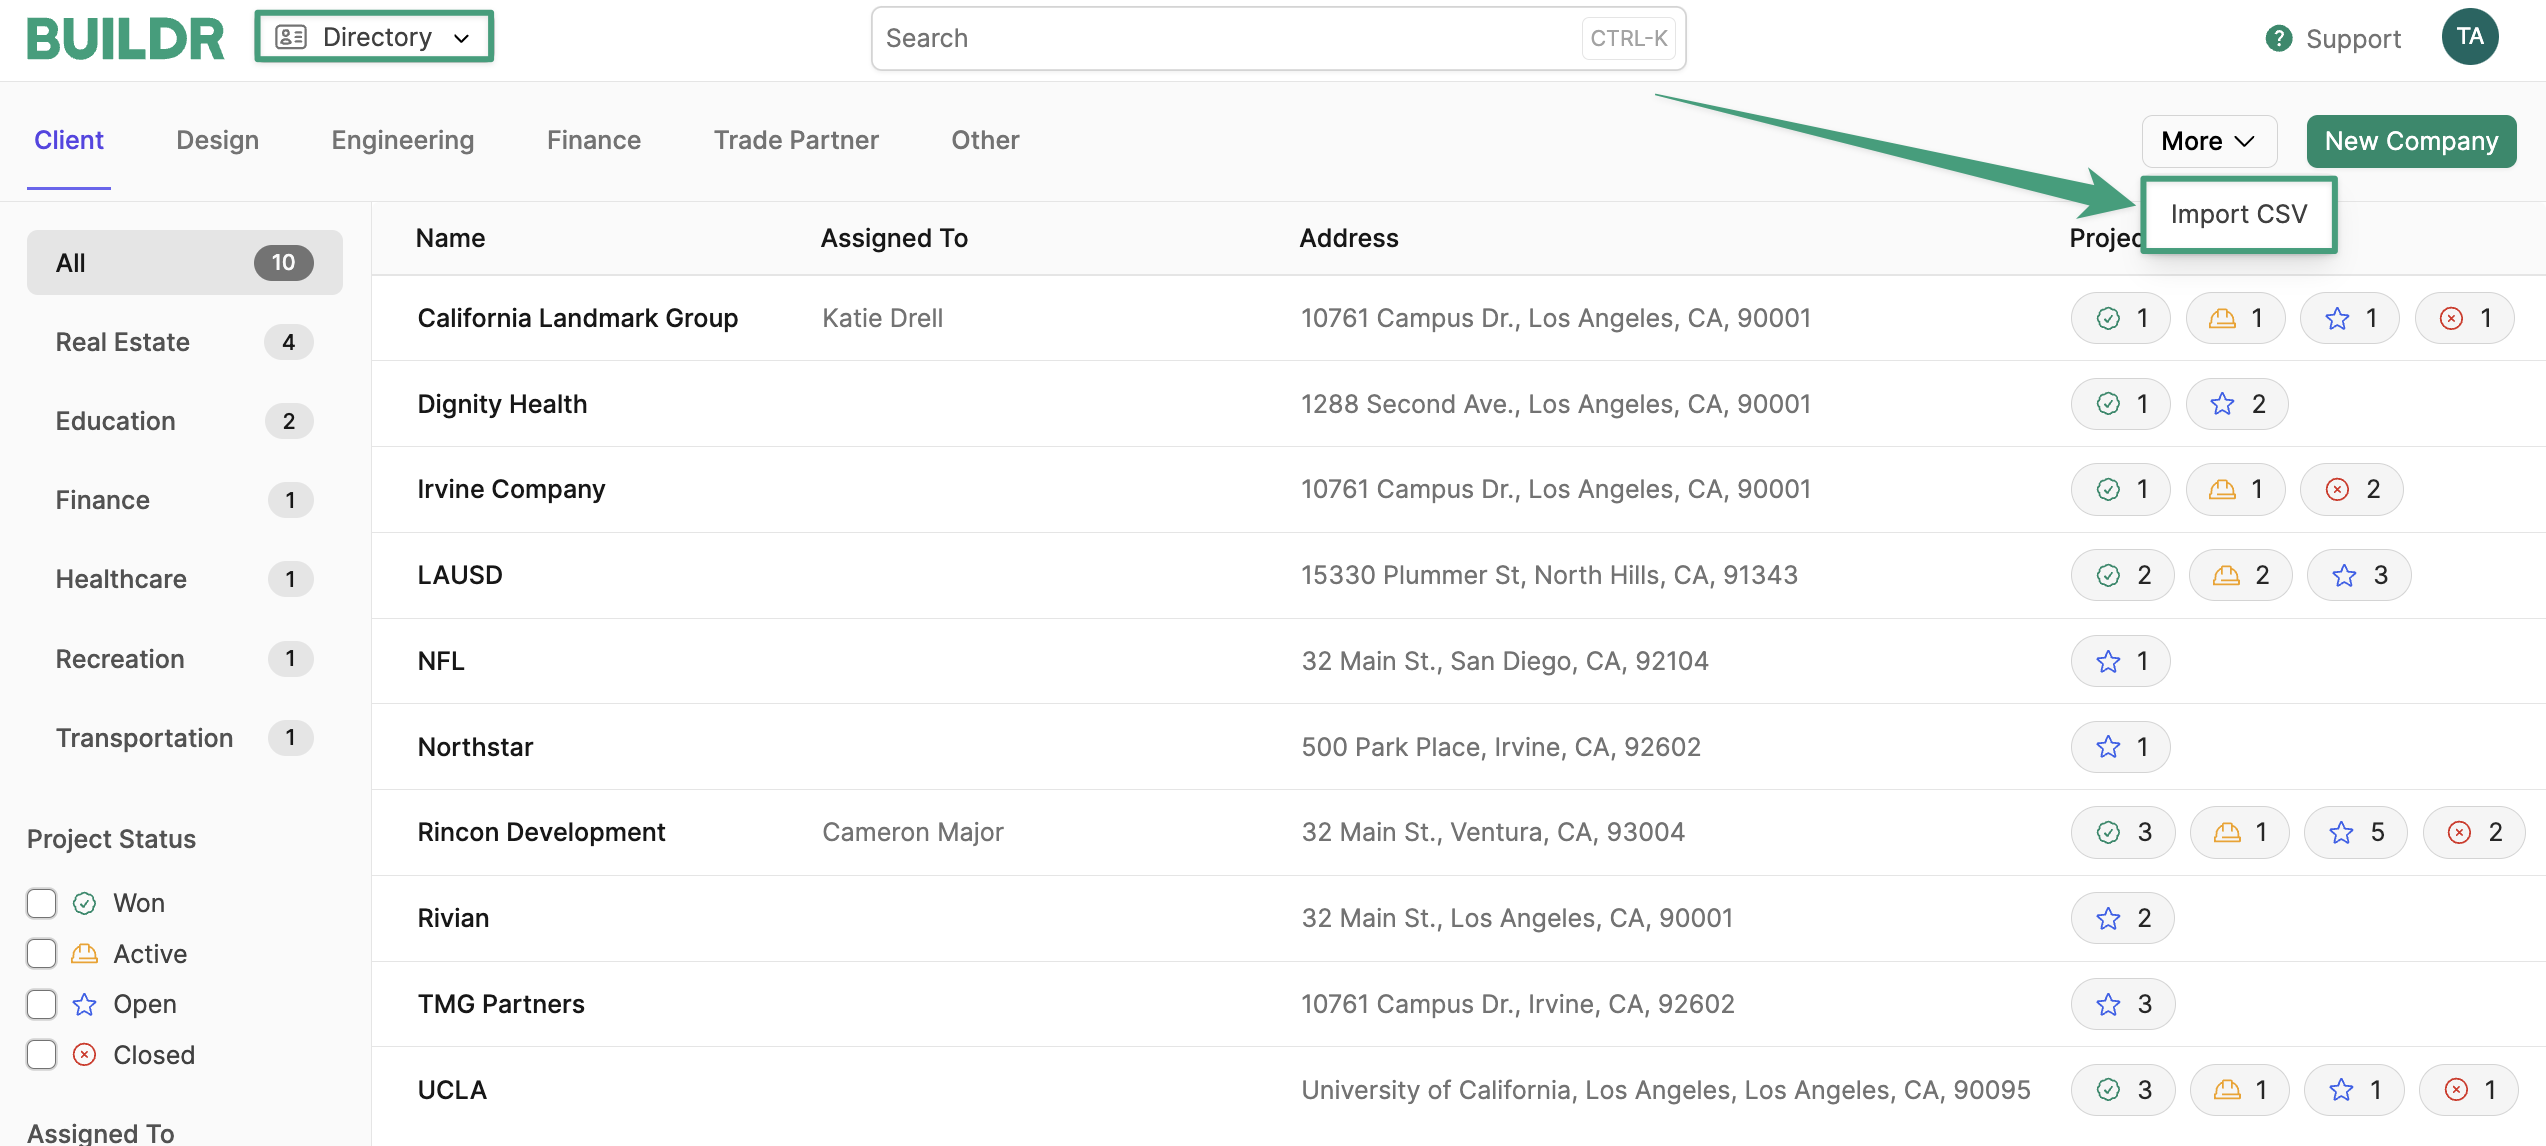Switch to the Trade Partner tab
The height and width of the screenshot is (1146, 2546).
(796, 141)
